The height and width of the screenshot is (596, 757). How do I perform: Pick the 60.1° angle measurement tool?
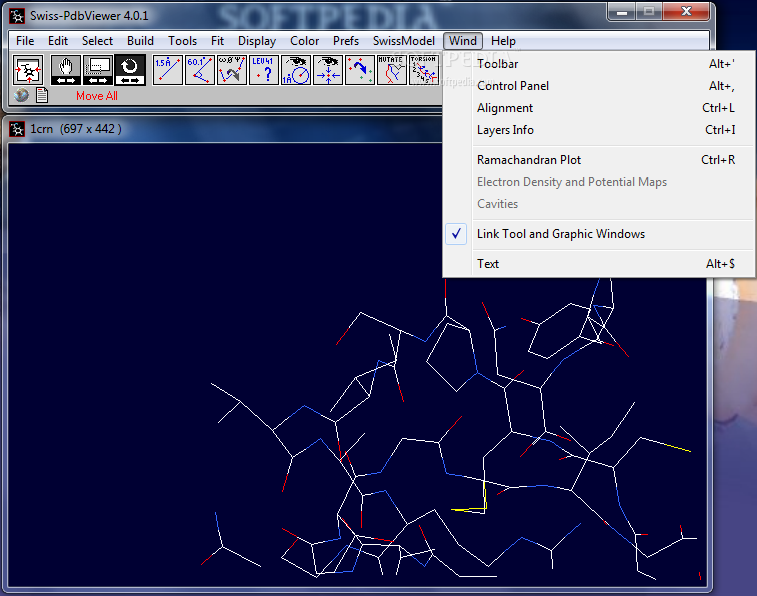click(199, 70)
